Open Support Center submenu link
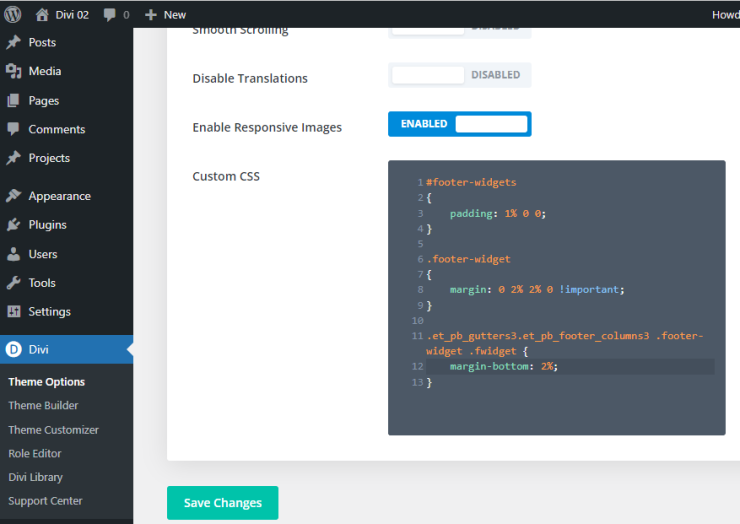The height and width of the screenshot is (524, 740). (45, 501)
